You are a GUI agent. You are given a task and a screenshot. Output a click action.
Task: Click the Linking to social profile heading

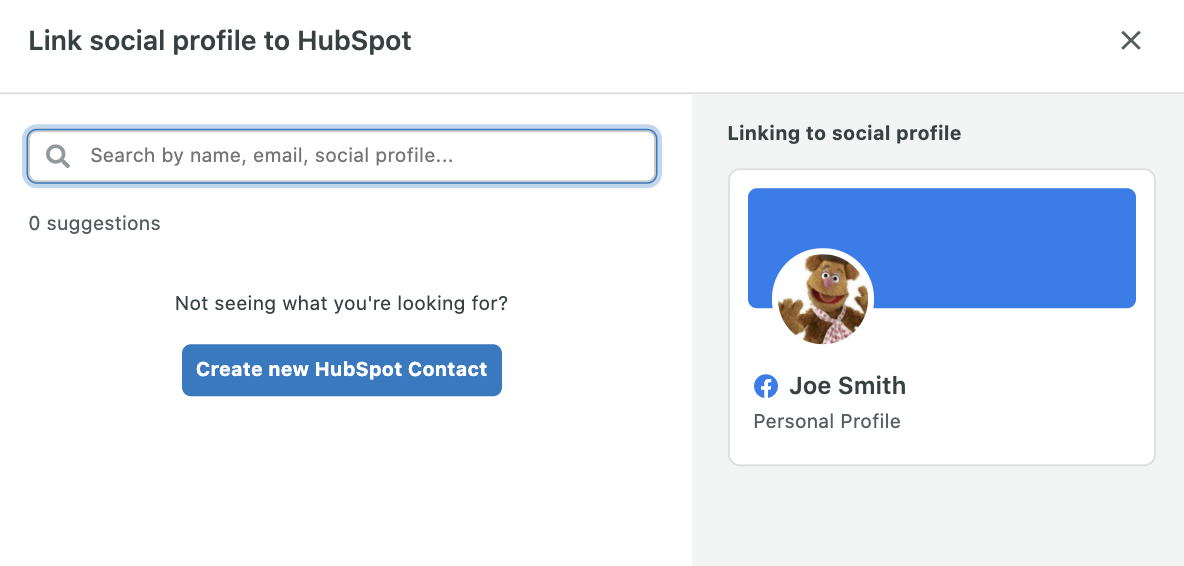coord(844,134)
